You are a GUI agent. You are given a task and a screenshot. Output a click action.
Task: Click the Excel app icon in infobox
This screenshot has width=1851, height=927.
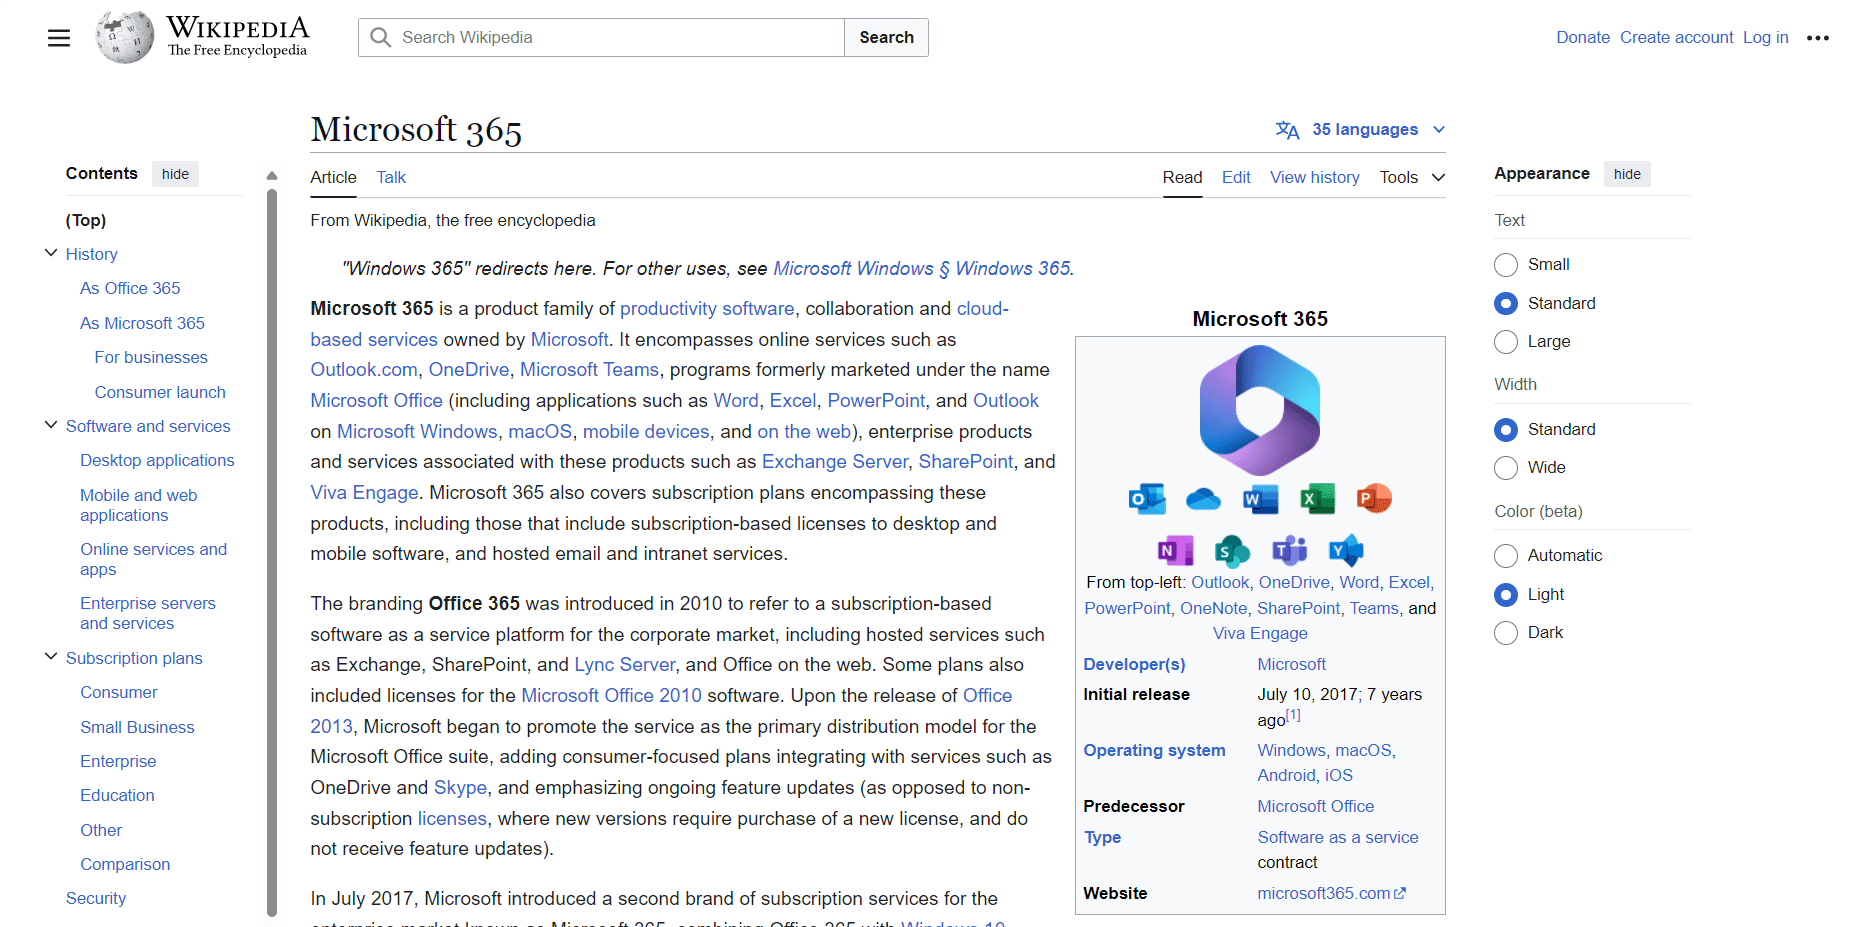(x=1317, y=498)
